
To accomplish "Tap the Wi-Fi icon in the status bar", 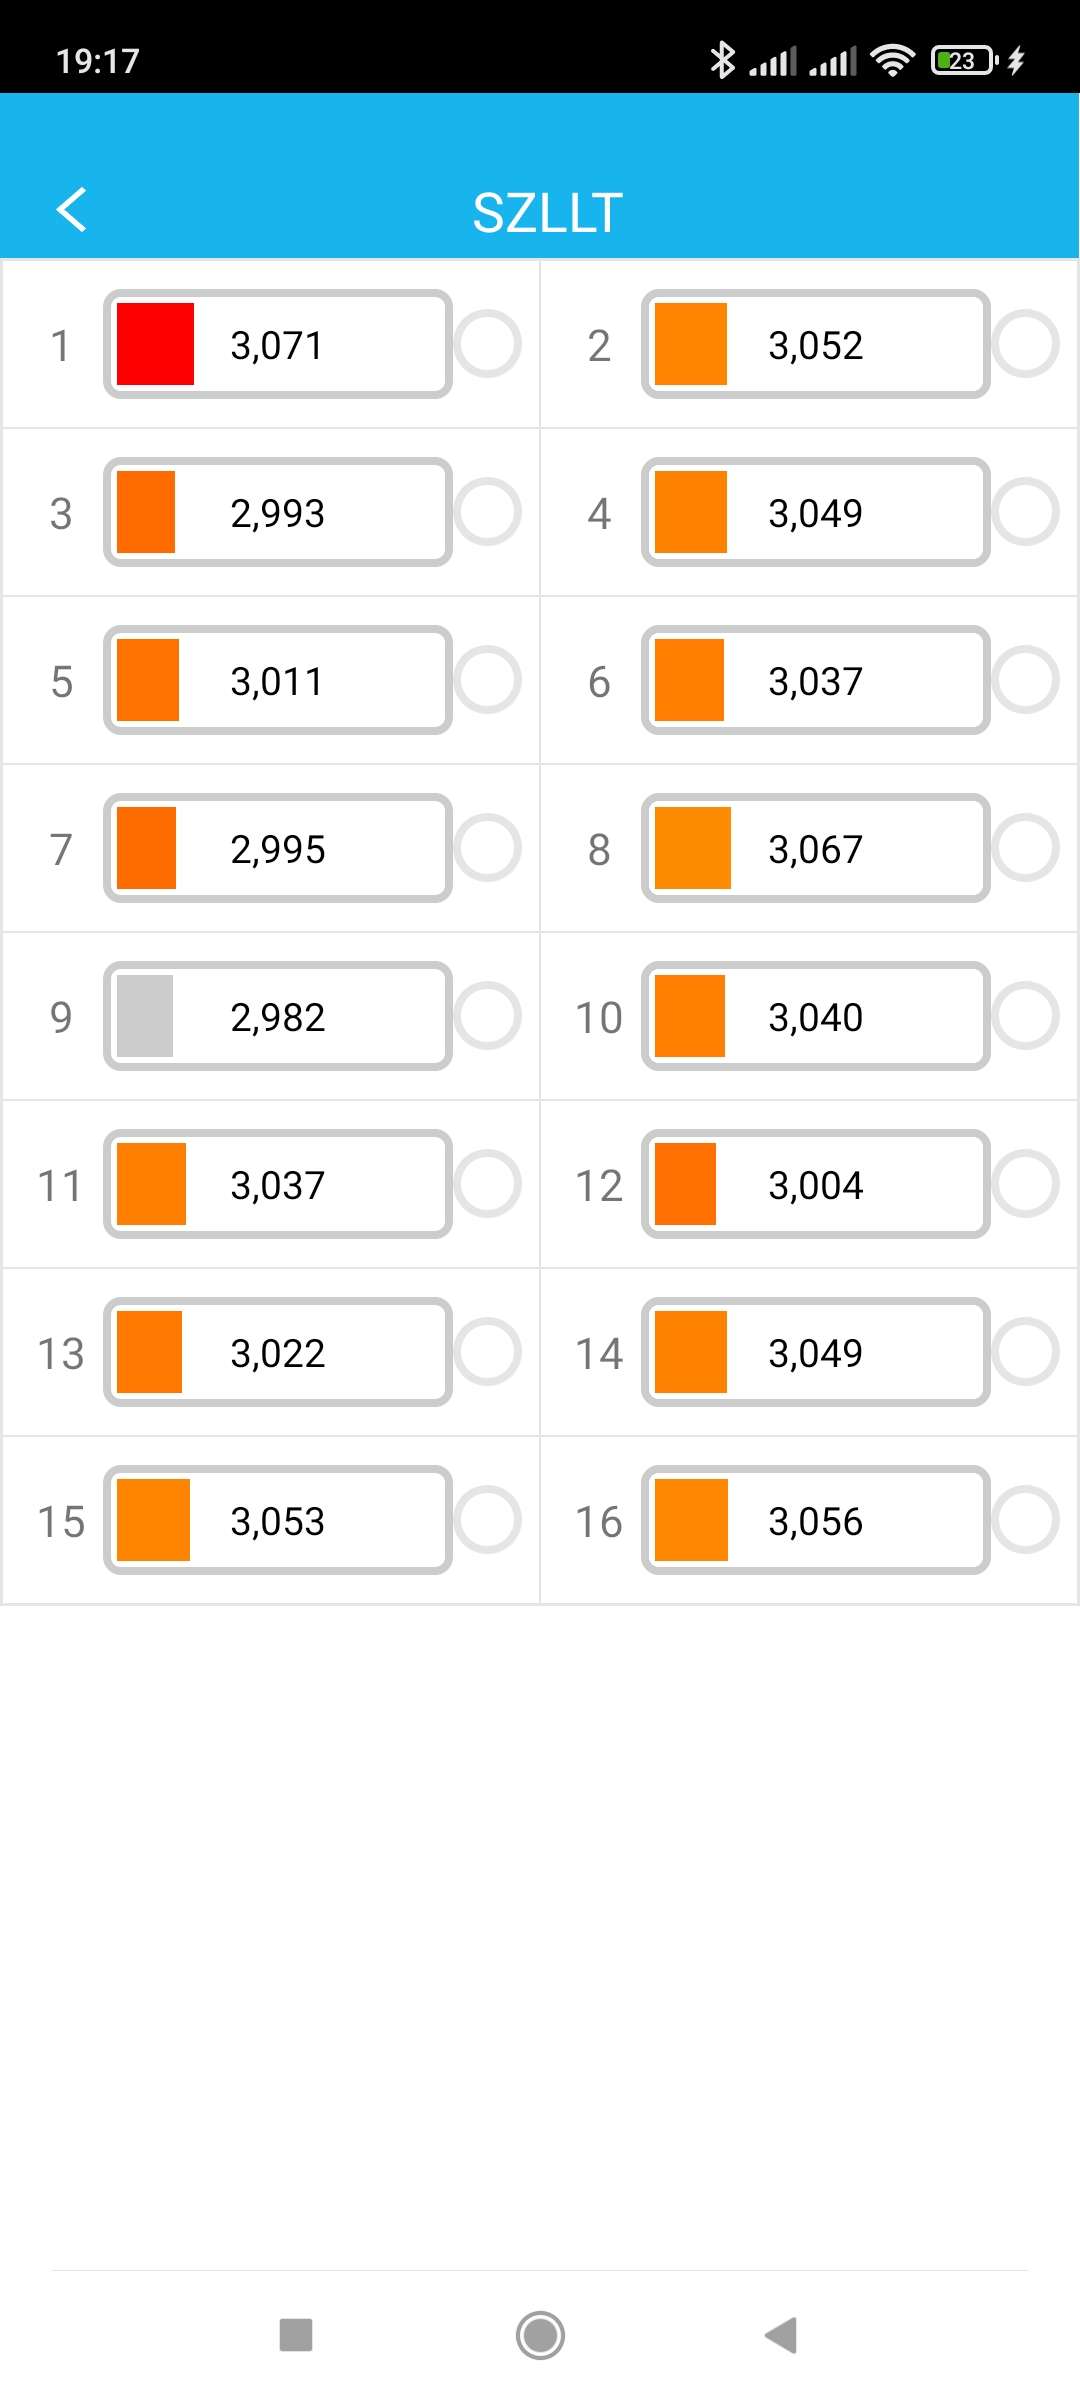I will tap(892, 60).
